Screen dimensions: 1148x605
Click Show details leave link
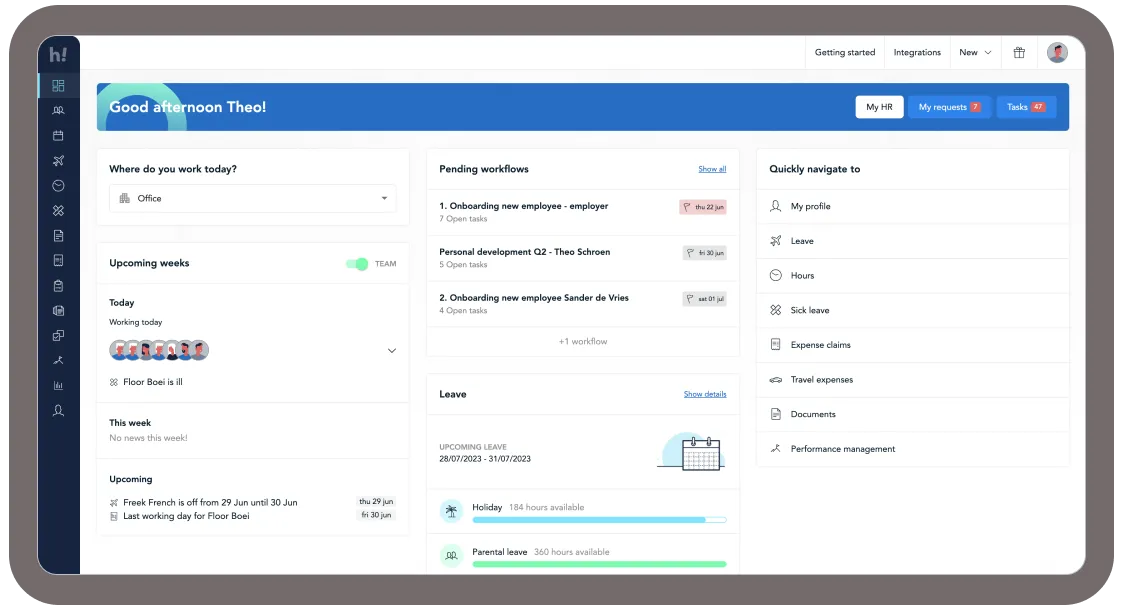pos(705,394)
